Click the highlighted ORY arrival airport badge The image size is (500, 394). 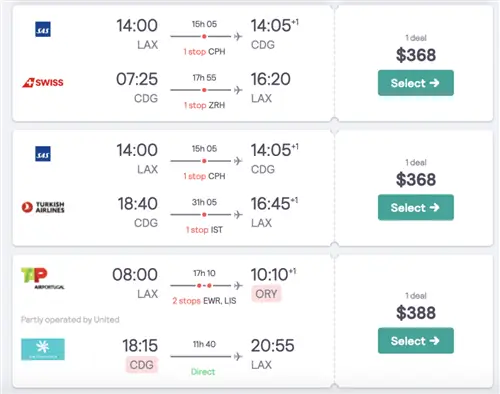pos(266,294)
